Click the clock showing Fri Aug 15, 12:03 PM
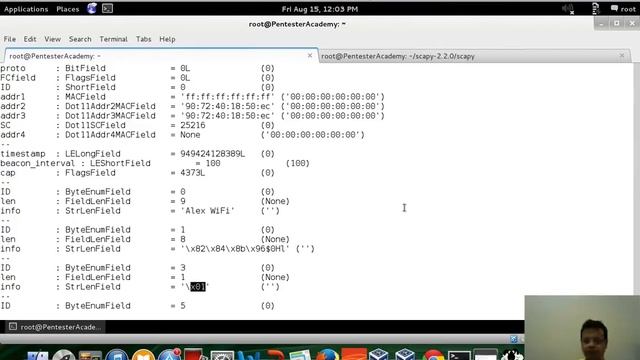The width and height of the screenshot is (640, 360). pos(320,9)
